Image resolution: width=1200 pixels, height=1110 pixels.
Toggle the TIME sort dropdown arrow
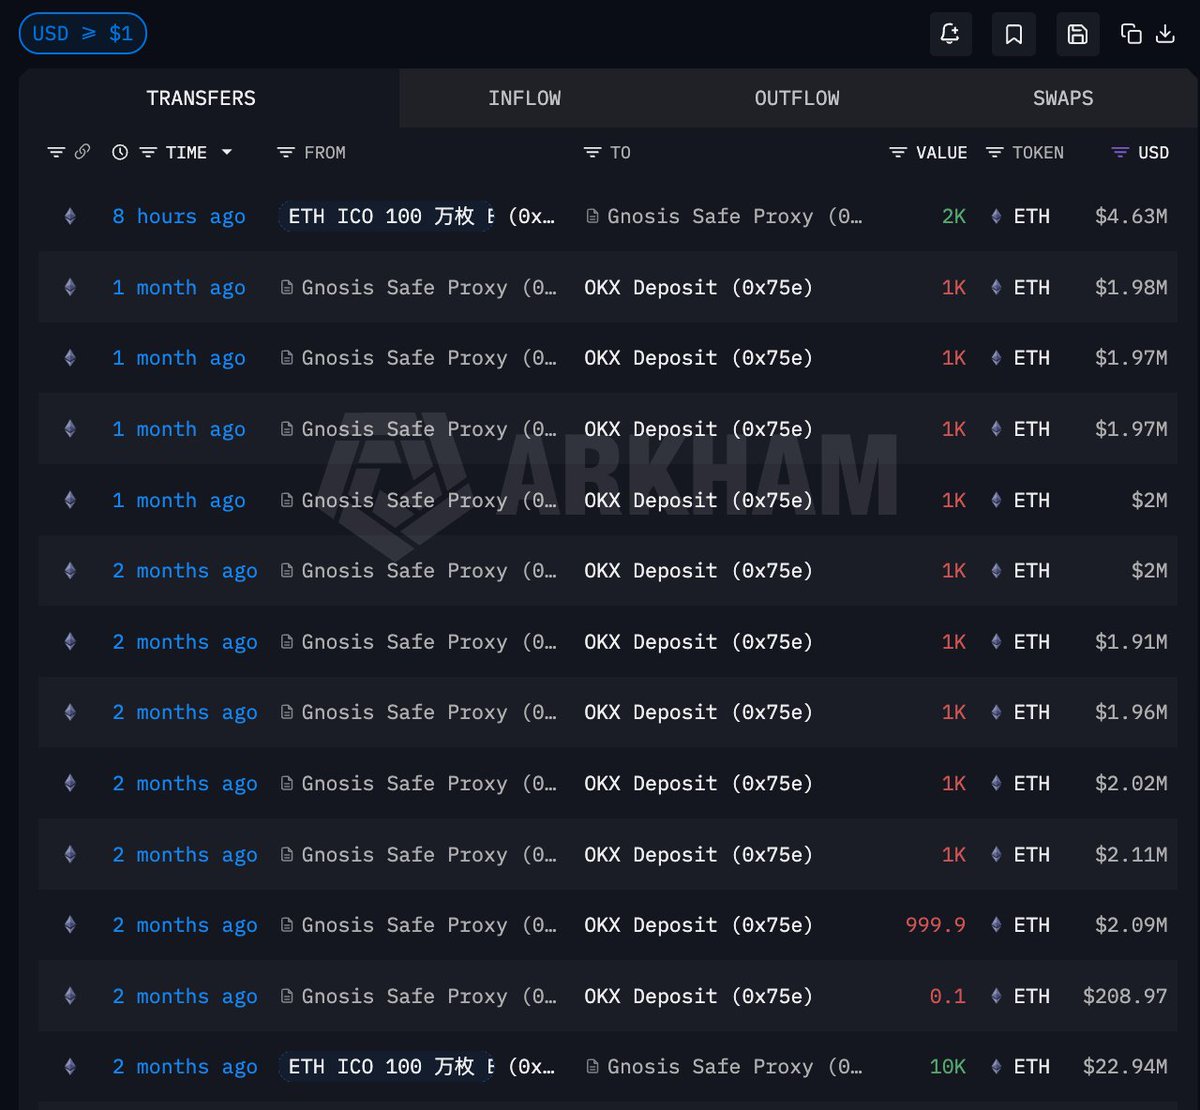tap(227, 152)
